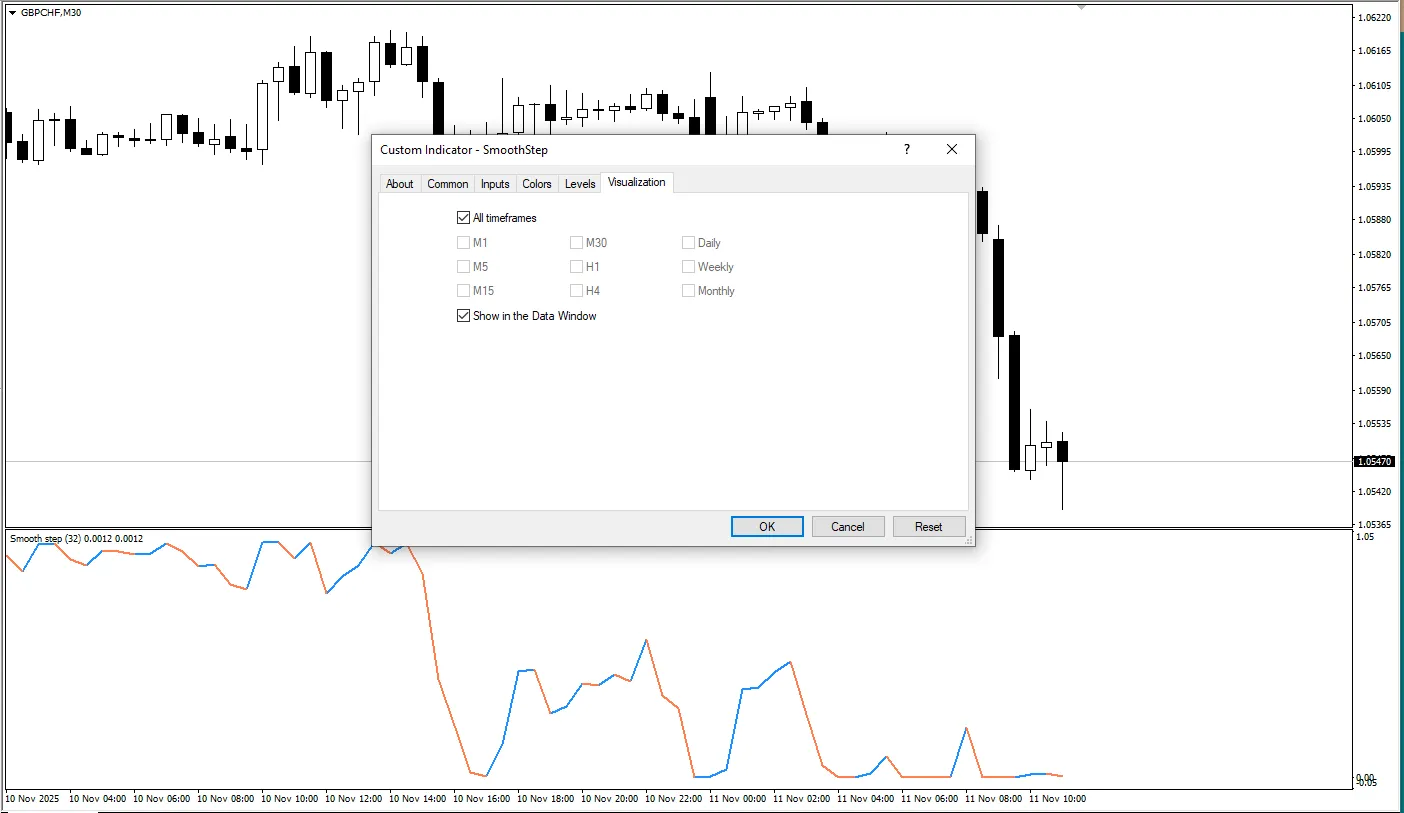Click the chart shift triangle marker
Image resolution: width=1404 pixels, height=813 pixels.
1080,7
